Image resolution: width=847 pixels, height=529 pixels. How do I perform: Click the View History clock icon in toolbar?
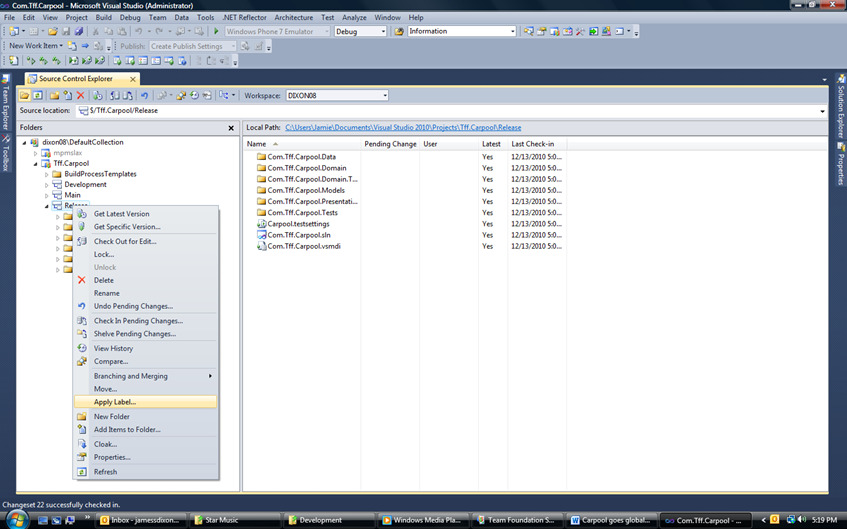(x=194, y=96)
